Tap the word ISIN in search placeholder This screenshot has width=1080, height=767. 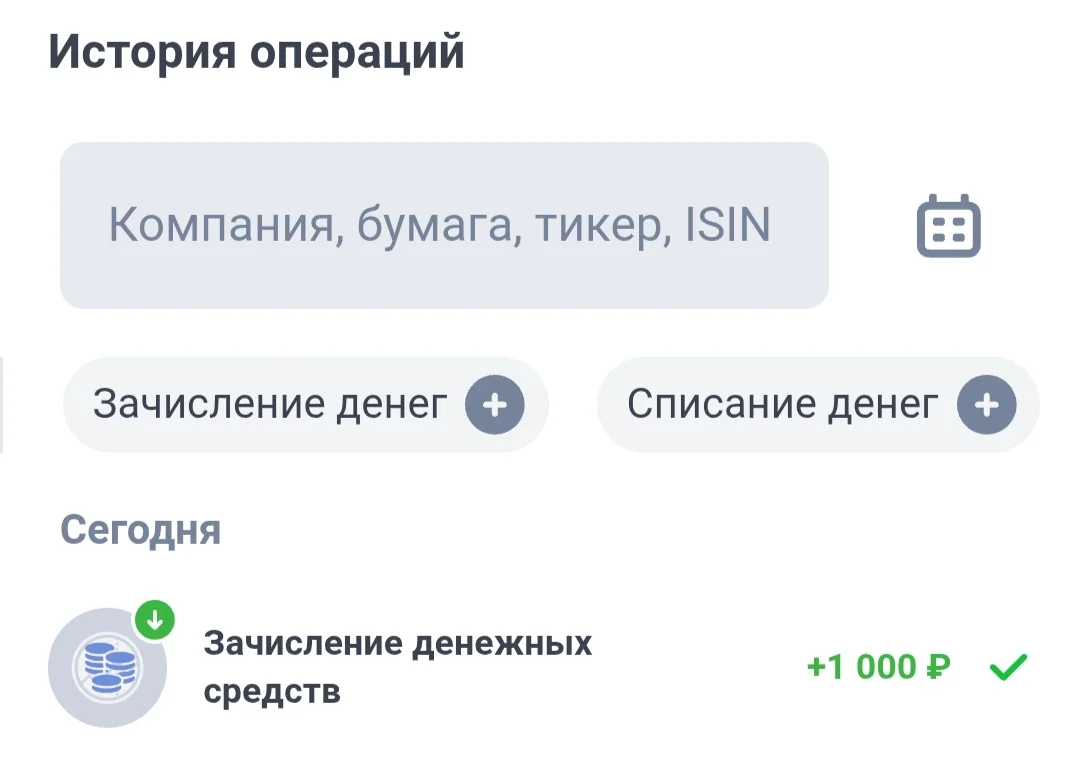[727, 226]
